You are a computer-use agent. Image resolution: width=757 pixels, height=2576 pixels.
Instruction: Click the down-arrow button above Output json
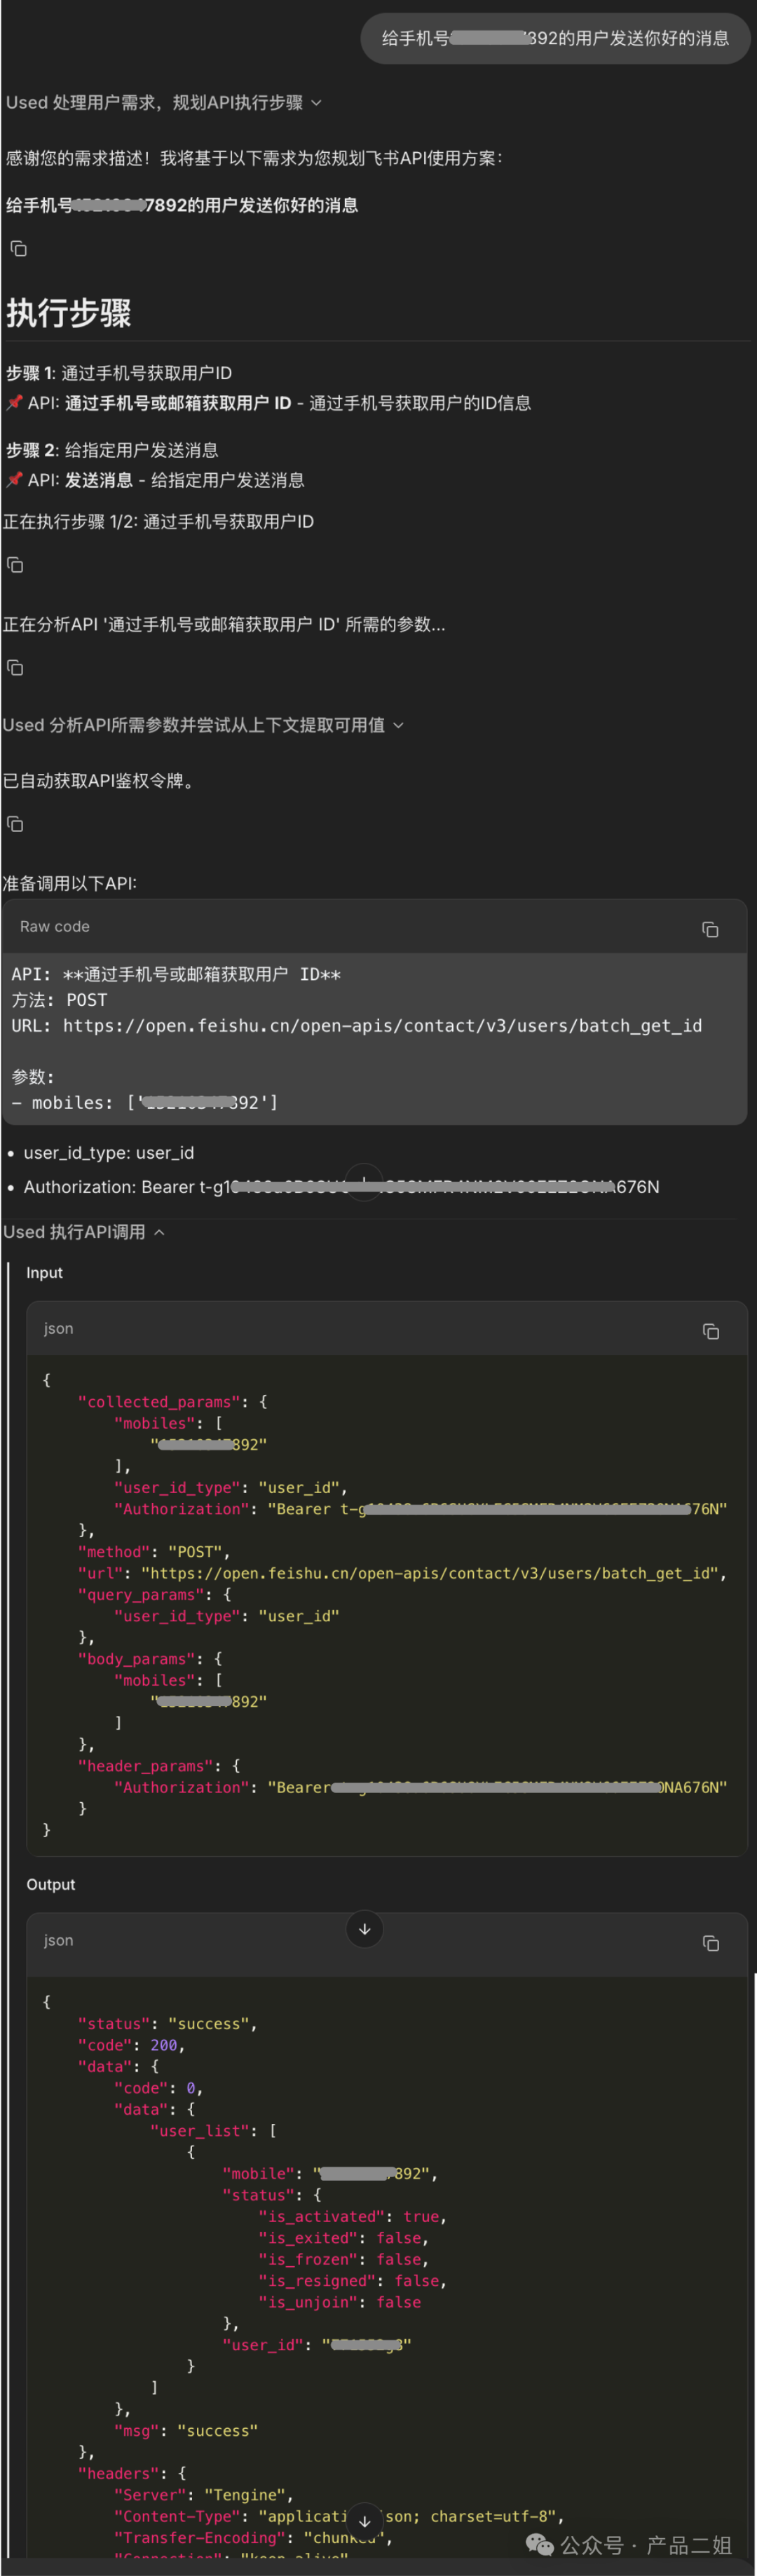364,1929
